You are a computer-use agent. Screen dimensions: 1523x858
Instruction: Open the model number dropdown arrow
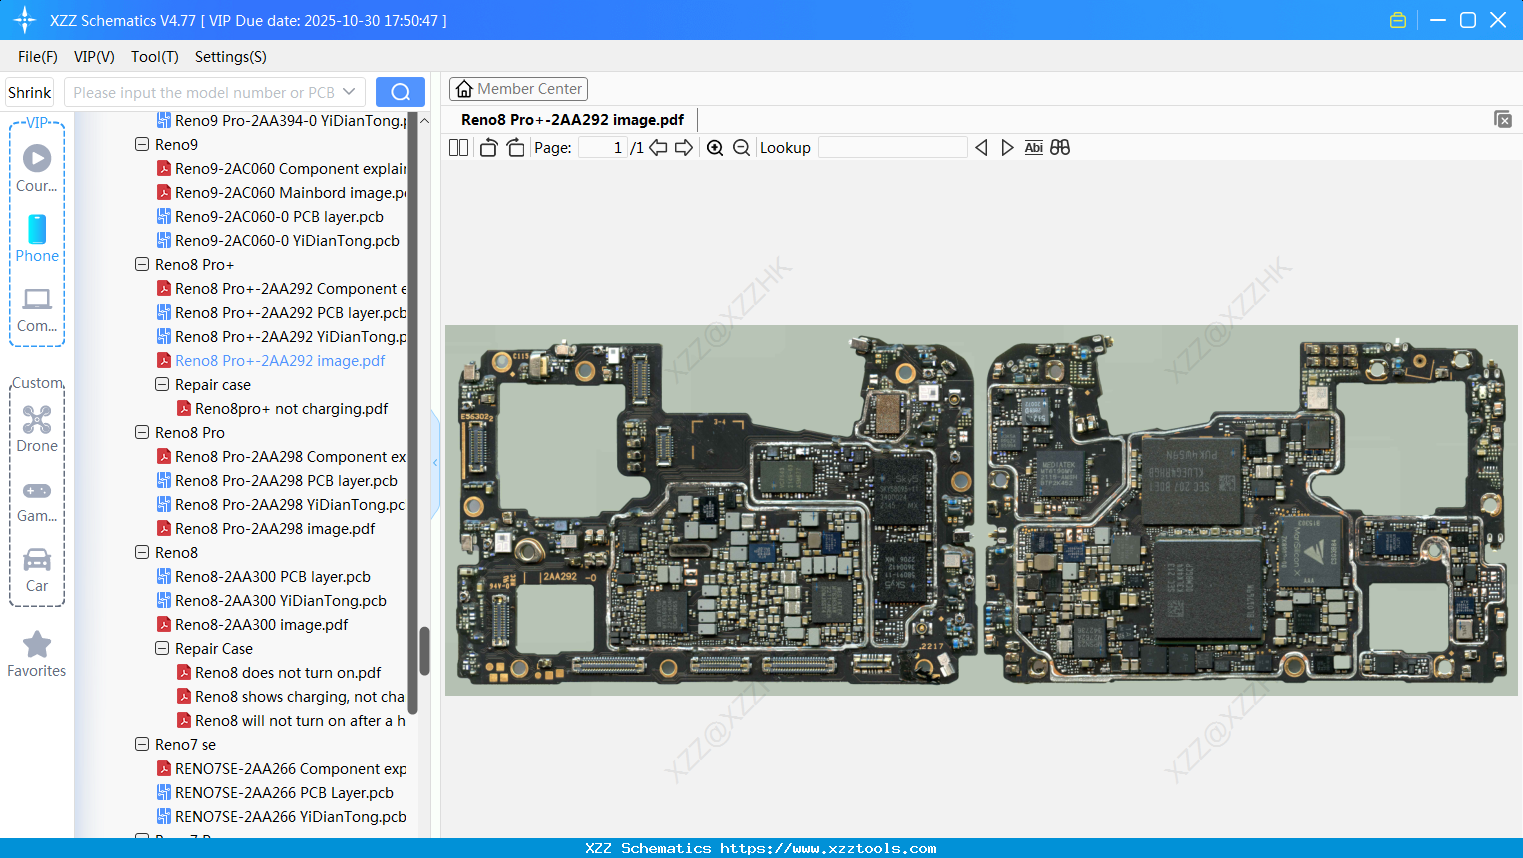pos(349,92)
